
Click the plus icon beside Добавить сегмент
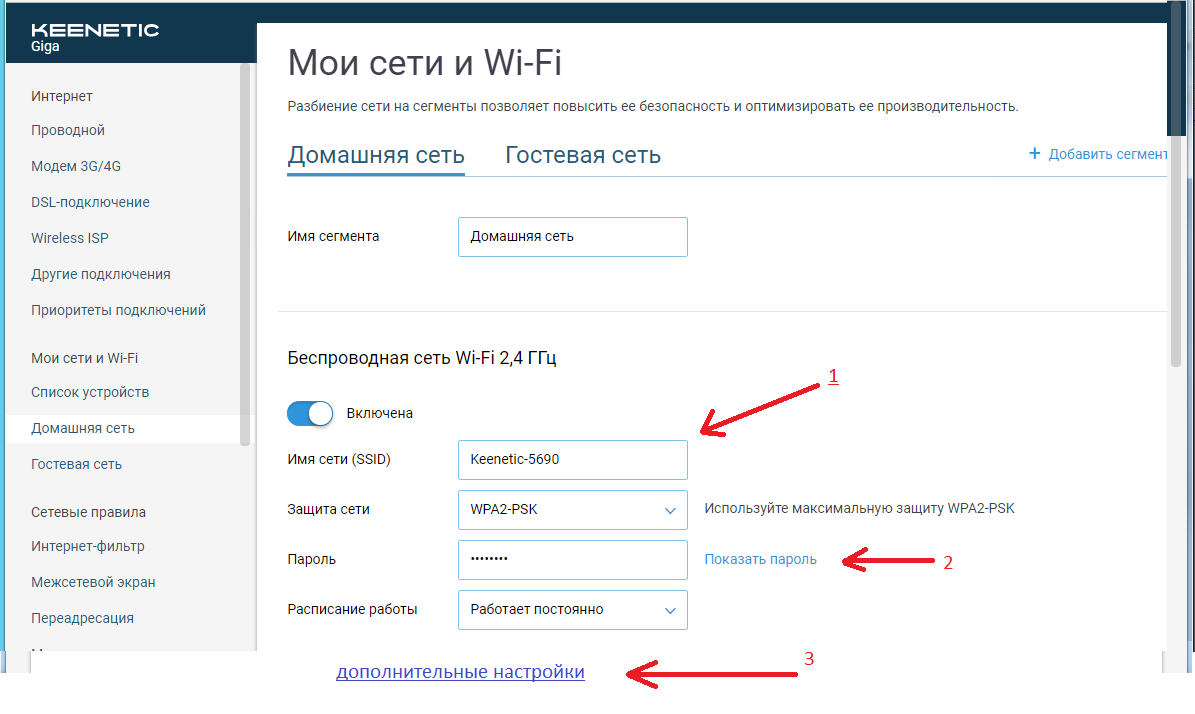click(1034, 153)
